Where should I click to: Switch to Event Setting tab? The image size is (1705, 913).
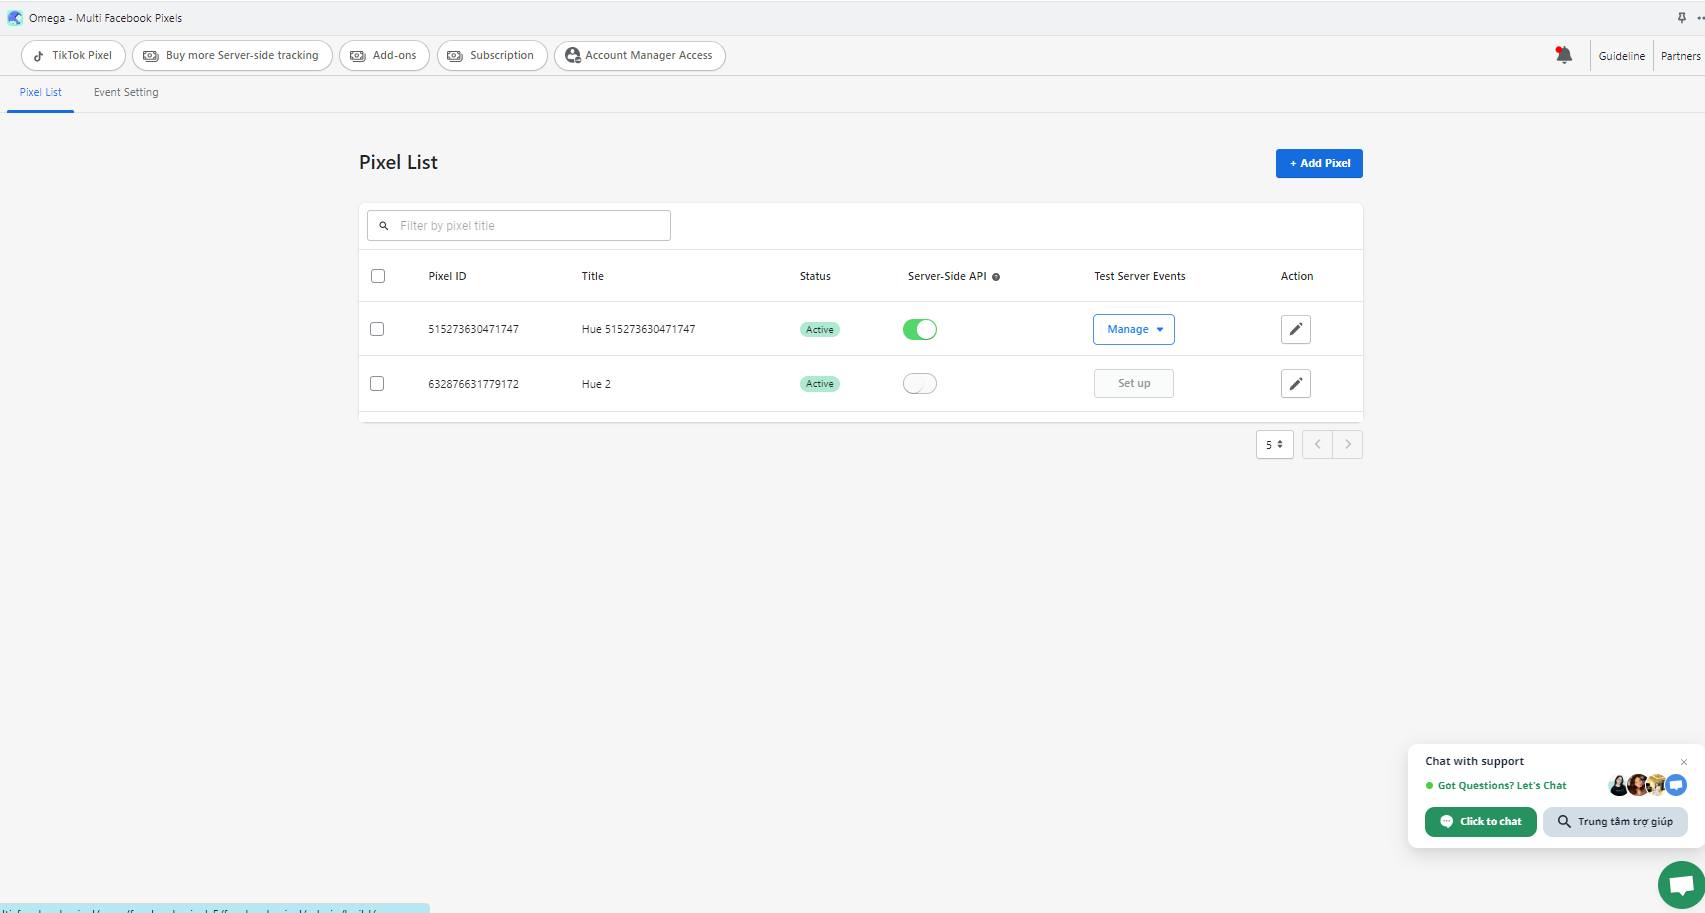tap(126, 92)
